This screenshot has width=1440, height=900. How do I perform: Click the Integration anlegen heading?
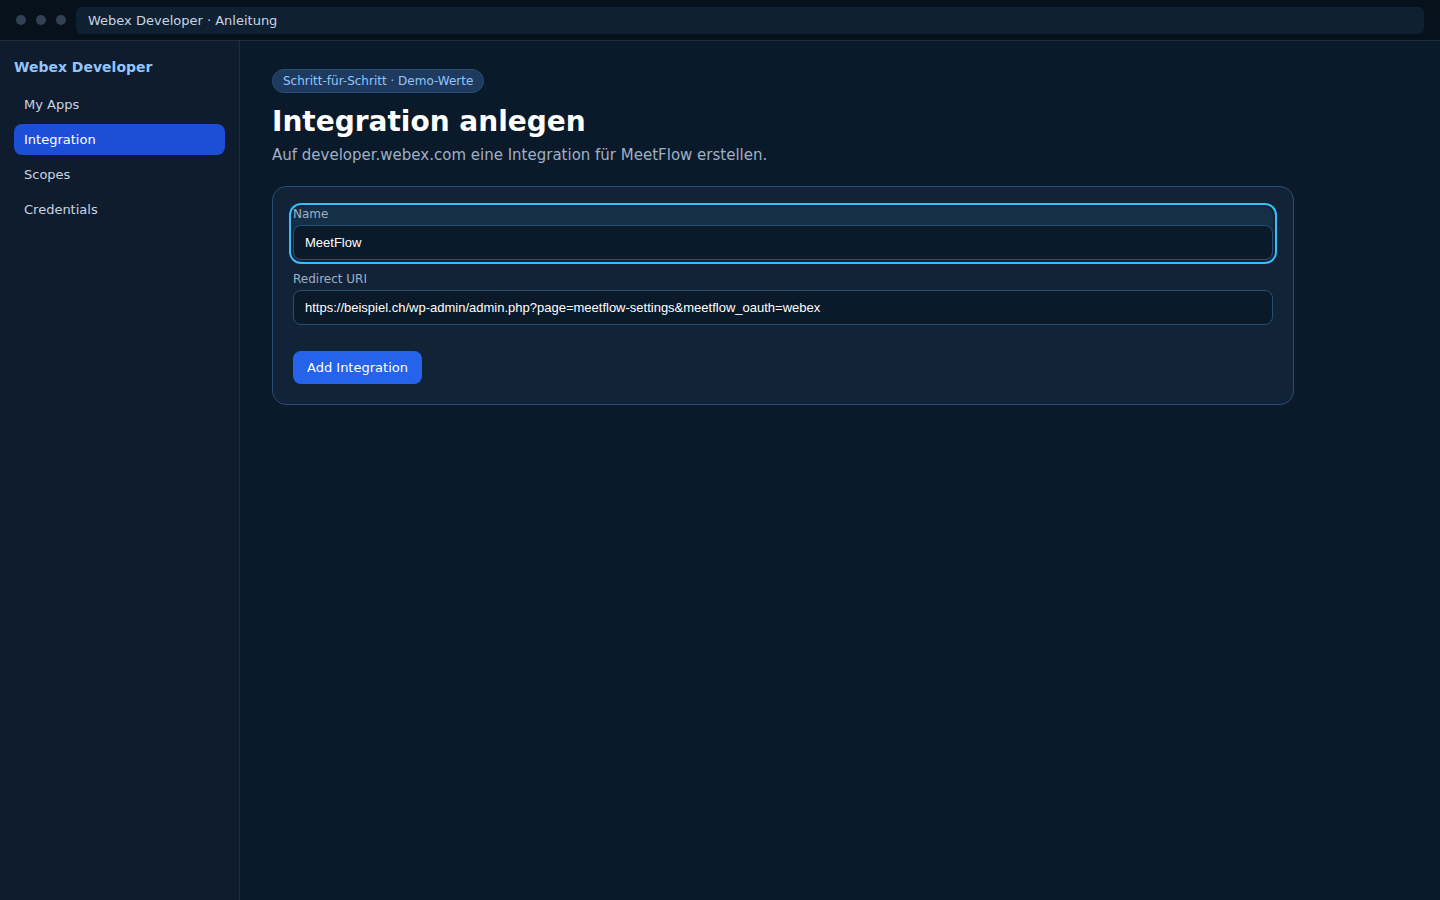tap(428, 121)
